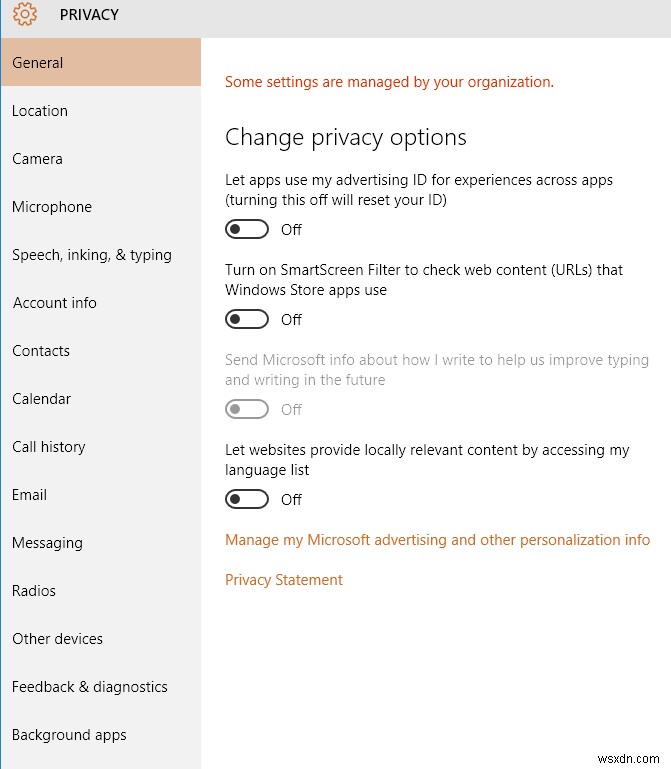Select Email in the sidebar
Viewport: 671px width, 769px height.
(x=30, y=495)
